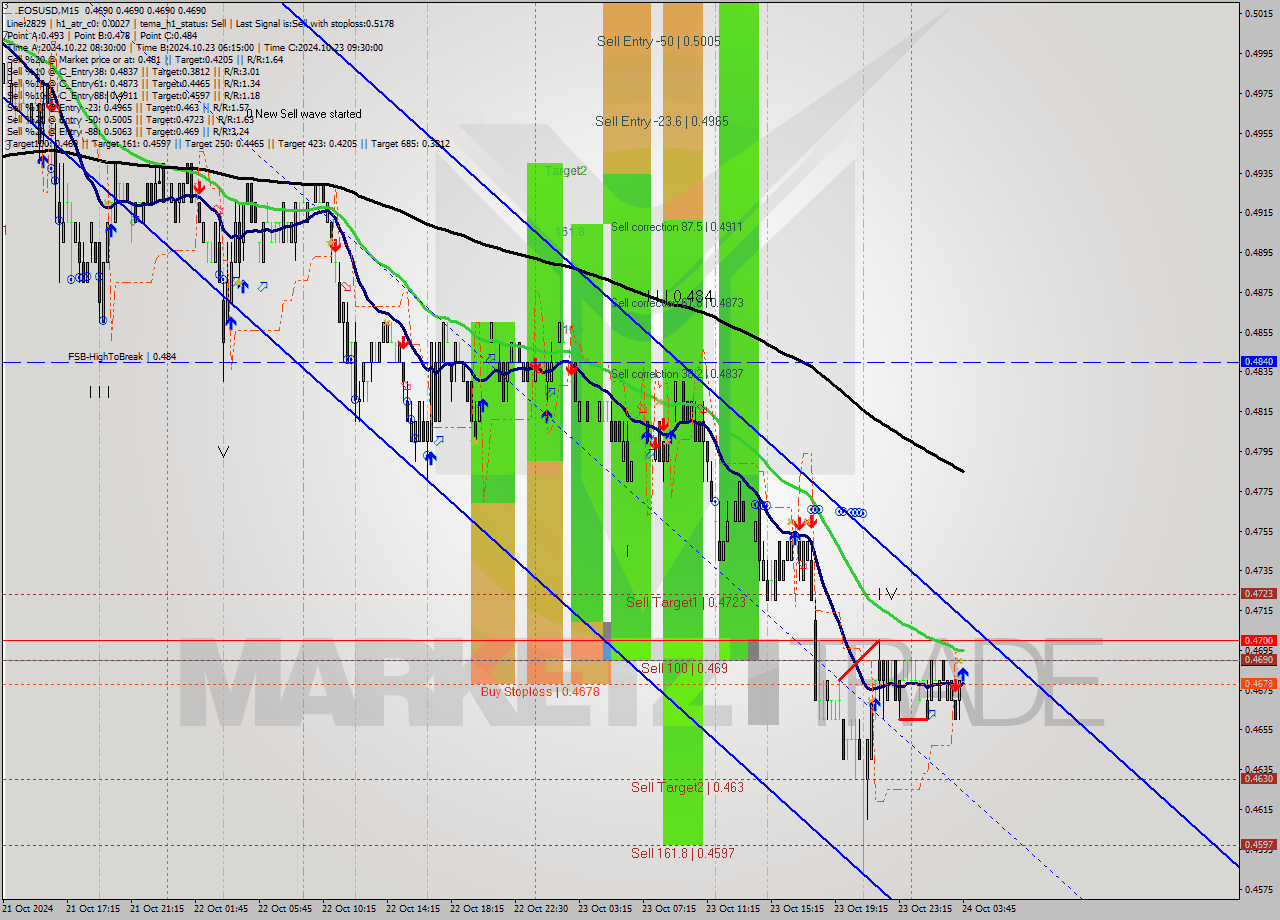Click the blue 0.4840 price tag on the axis
This screenshot has height=920, width=1280.
tap(1257, 362)
